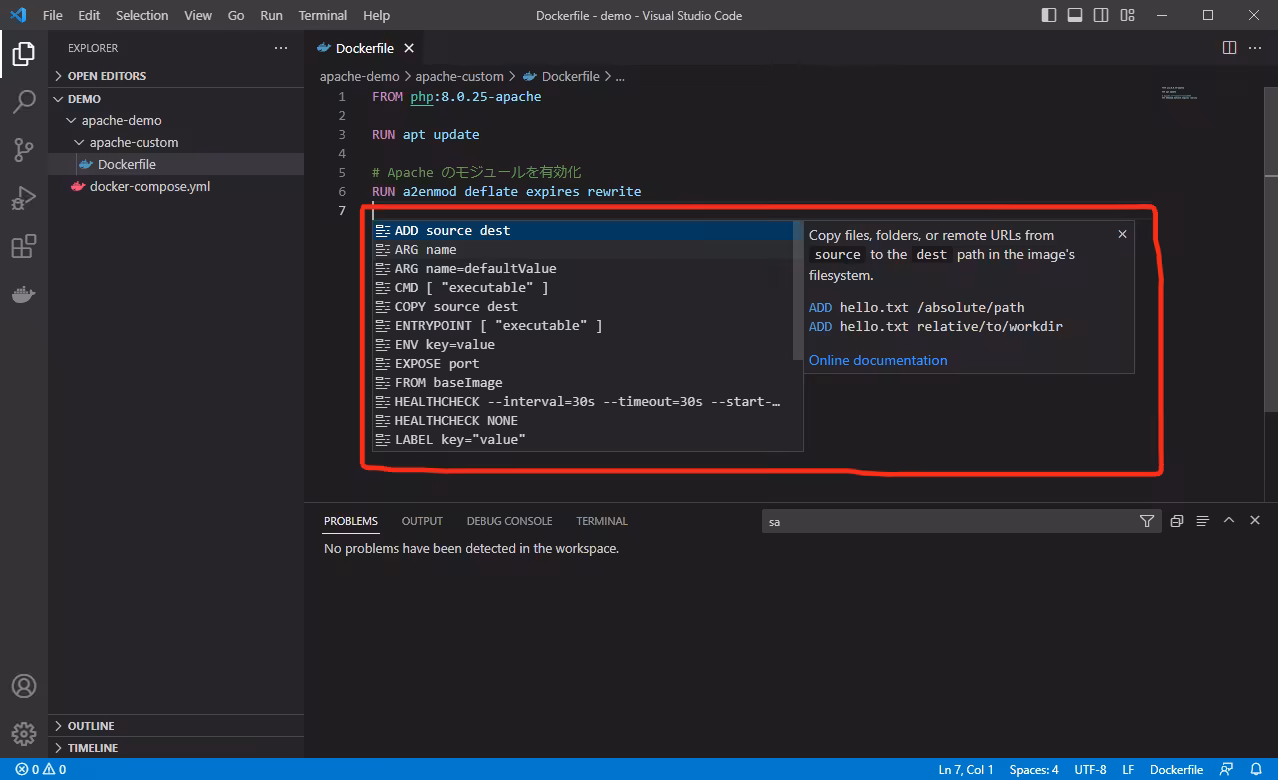Open the Edit menu

pyautogui.click(x=89, y=15)
